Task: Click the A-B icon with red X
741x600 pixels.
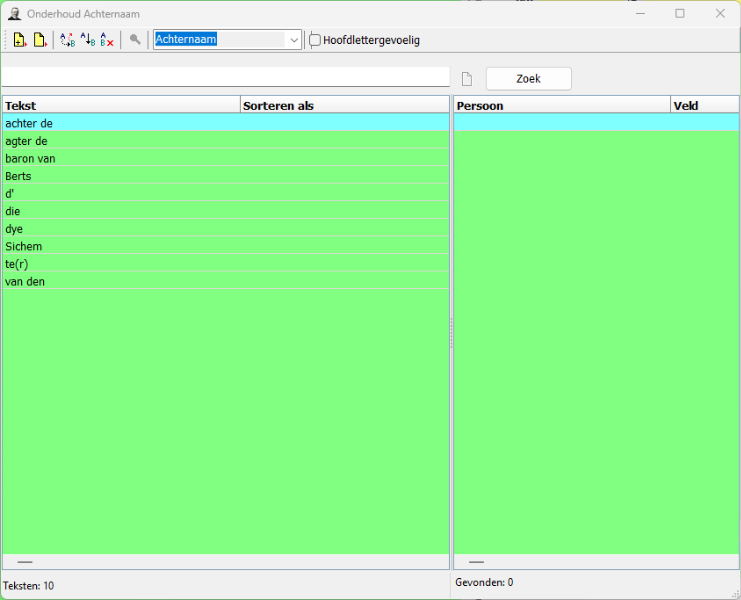Action: click(107, 40)
